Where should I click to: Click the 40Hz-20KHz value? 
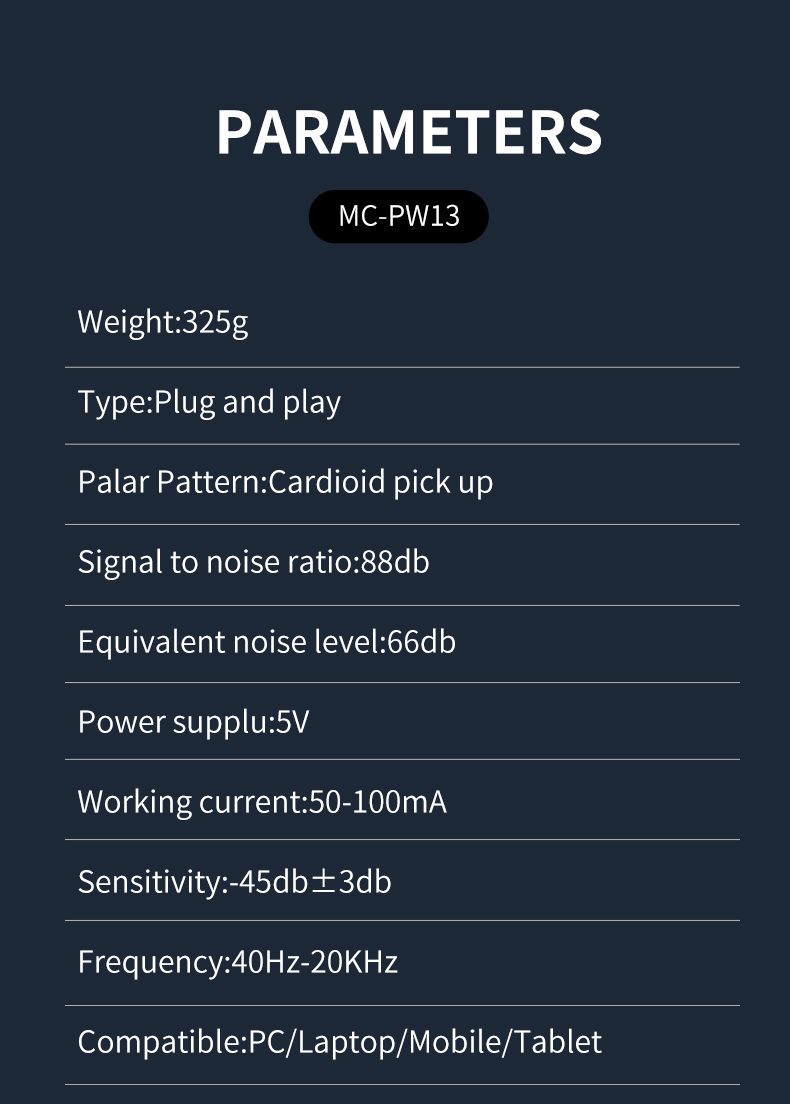click(314, 962)
